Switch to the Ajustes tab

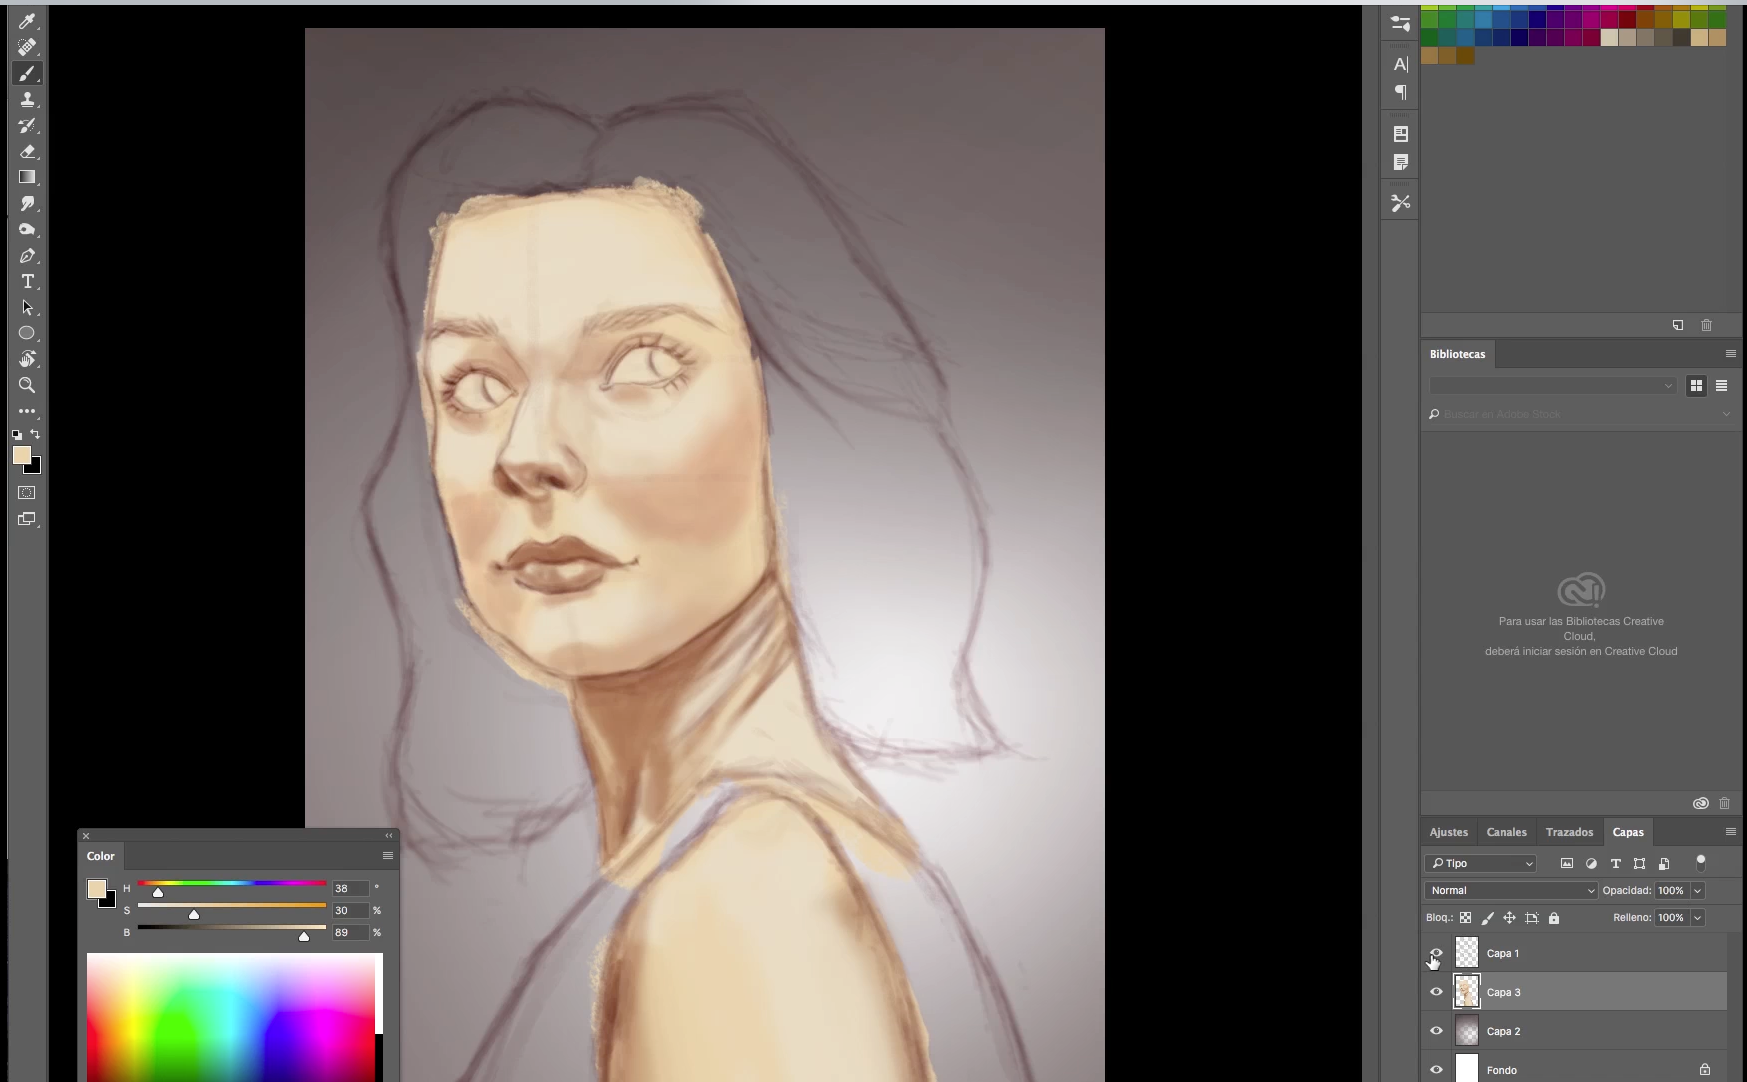tap(1448, 832)
